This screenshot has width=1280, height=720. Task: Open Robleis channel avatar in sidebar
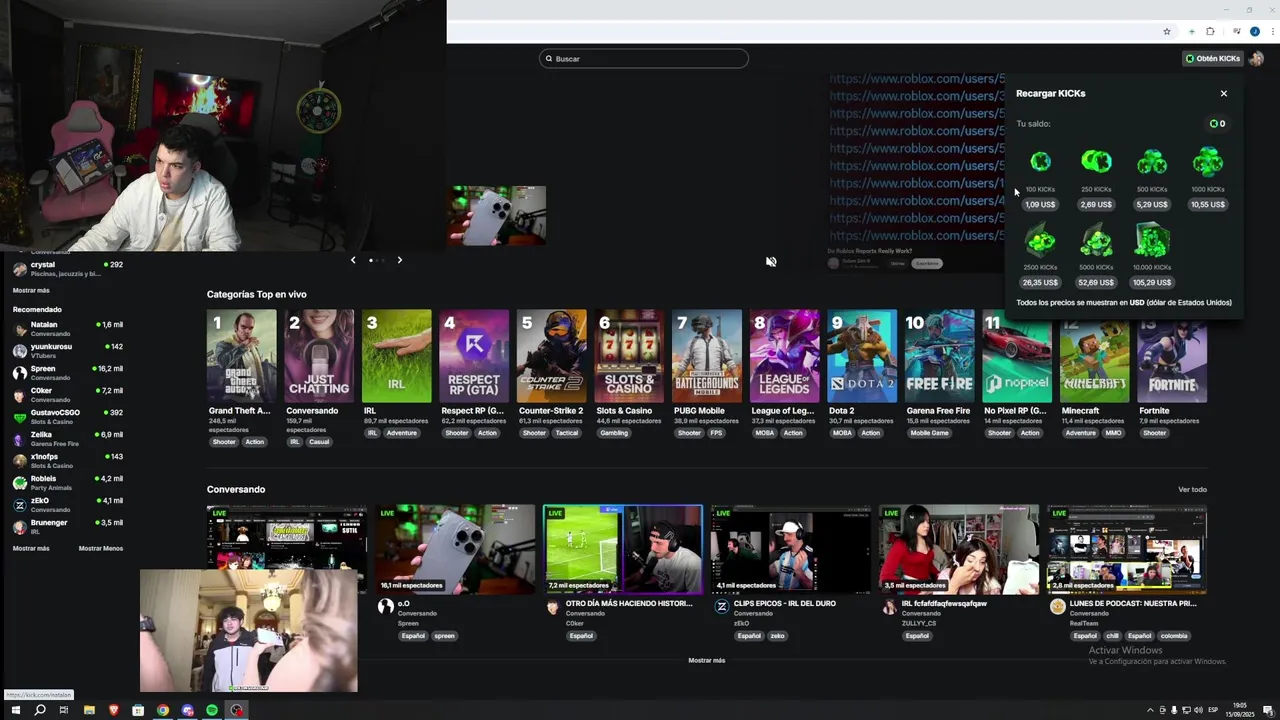(19, 482)
